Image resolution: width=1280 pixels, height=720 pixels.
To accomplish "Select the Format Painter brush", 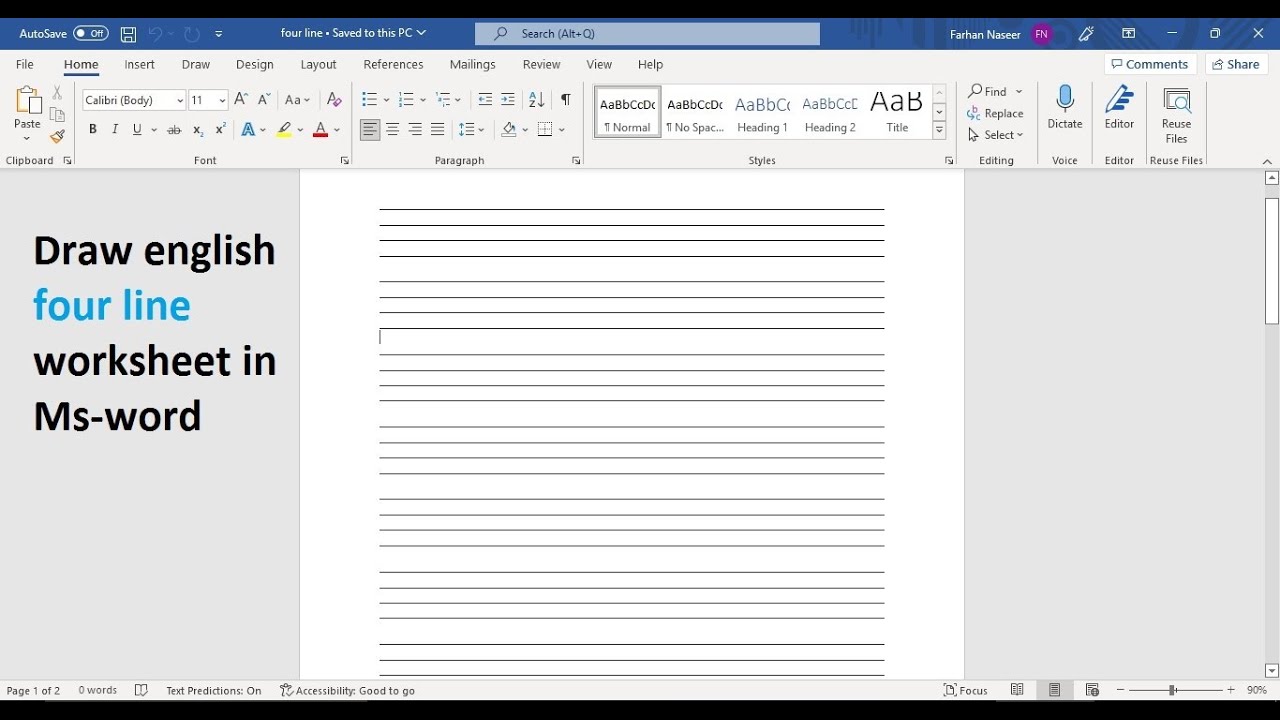I will pyautogui.click(x=57, y=136).
